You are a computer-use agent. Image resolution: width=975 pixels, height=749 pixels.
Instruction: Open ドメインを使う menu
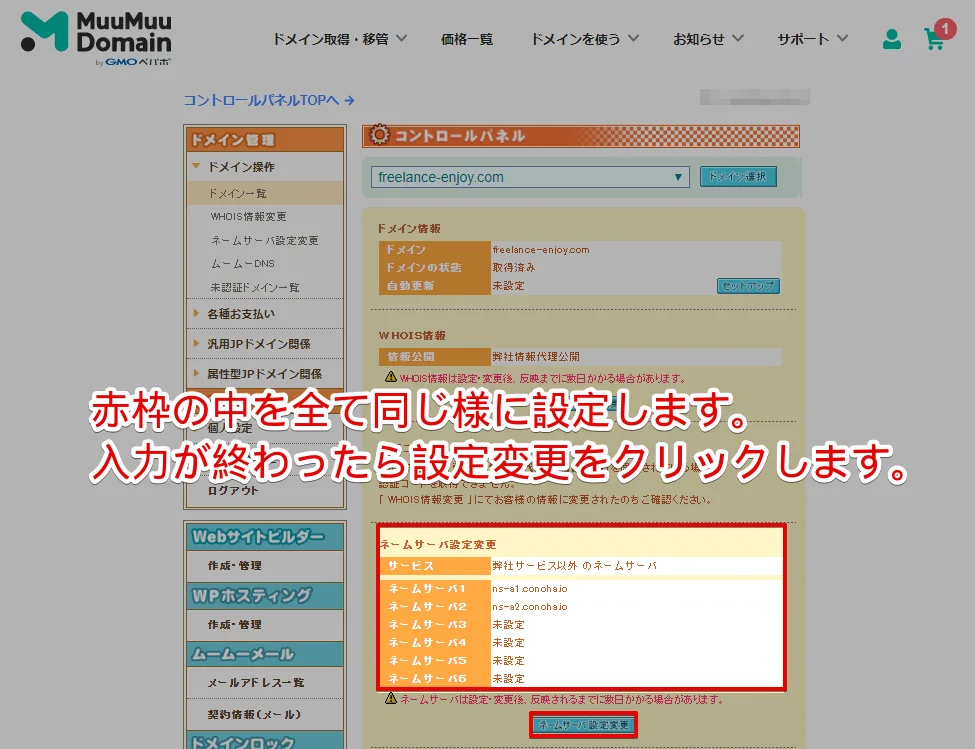point(575,39)
